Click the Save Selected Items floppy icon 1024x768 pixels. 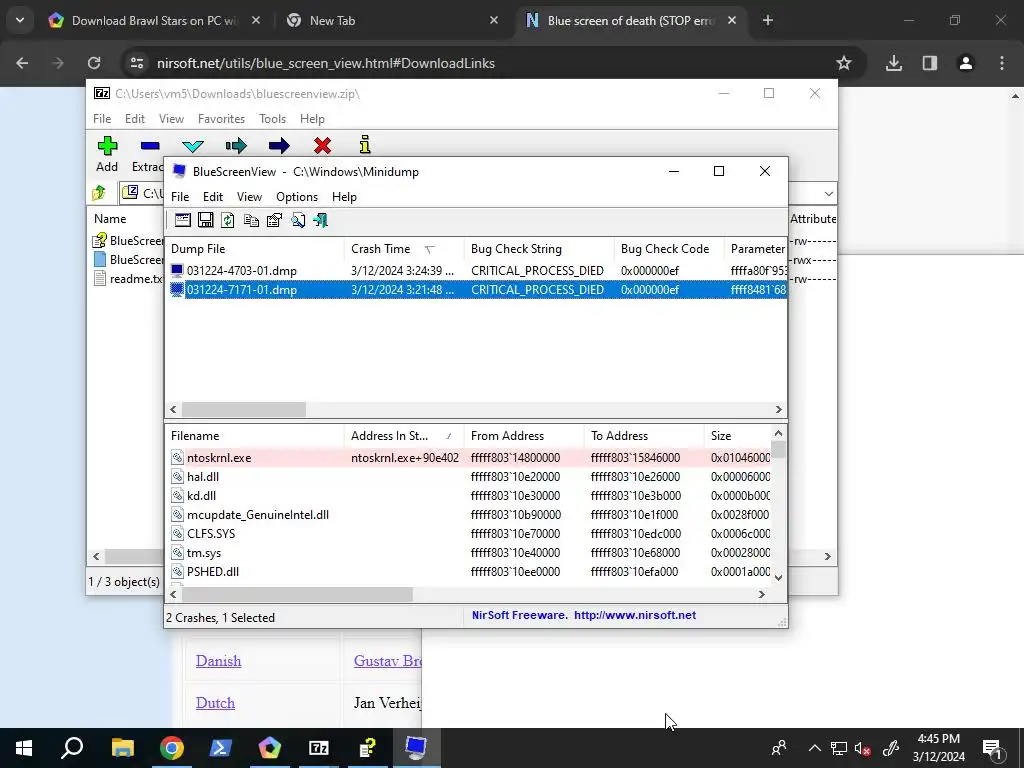[206, 220]
